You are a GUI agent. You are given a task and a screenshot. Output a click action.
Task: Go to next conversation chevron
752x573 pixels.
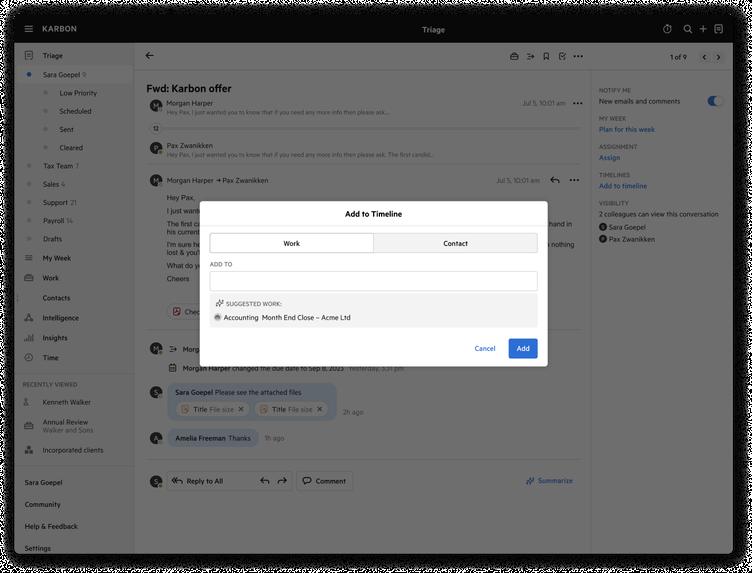(718, 57)
